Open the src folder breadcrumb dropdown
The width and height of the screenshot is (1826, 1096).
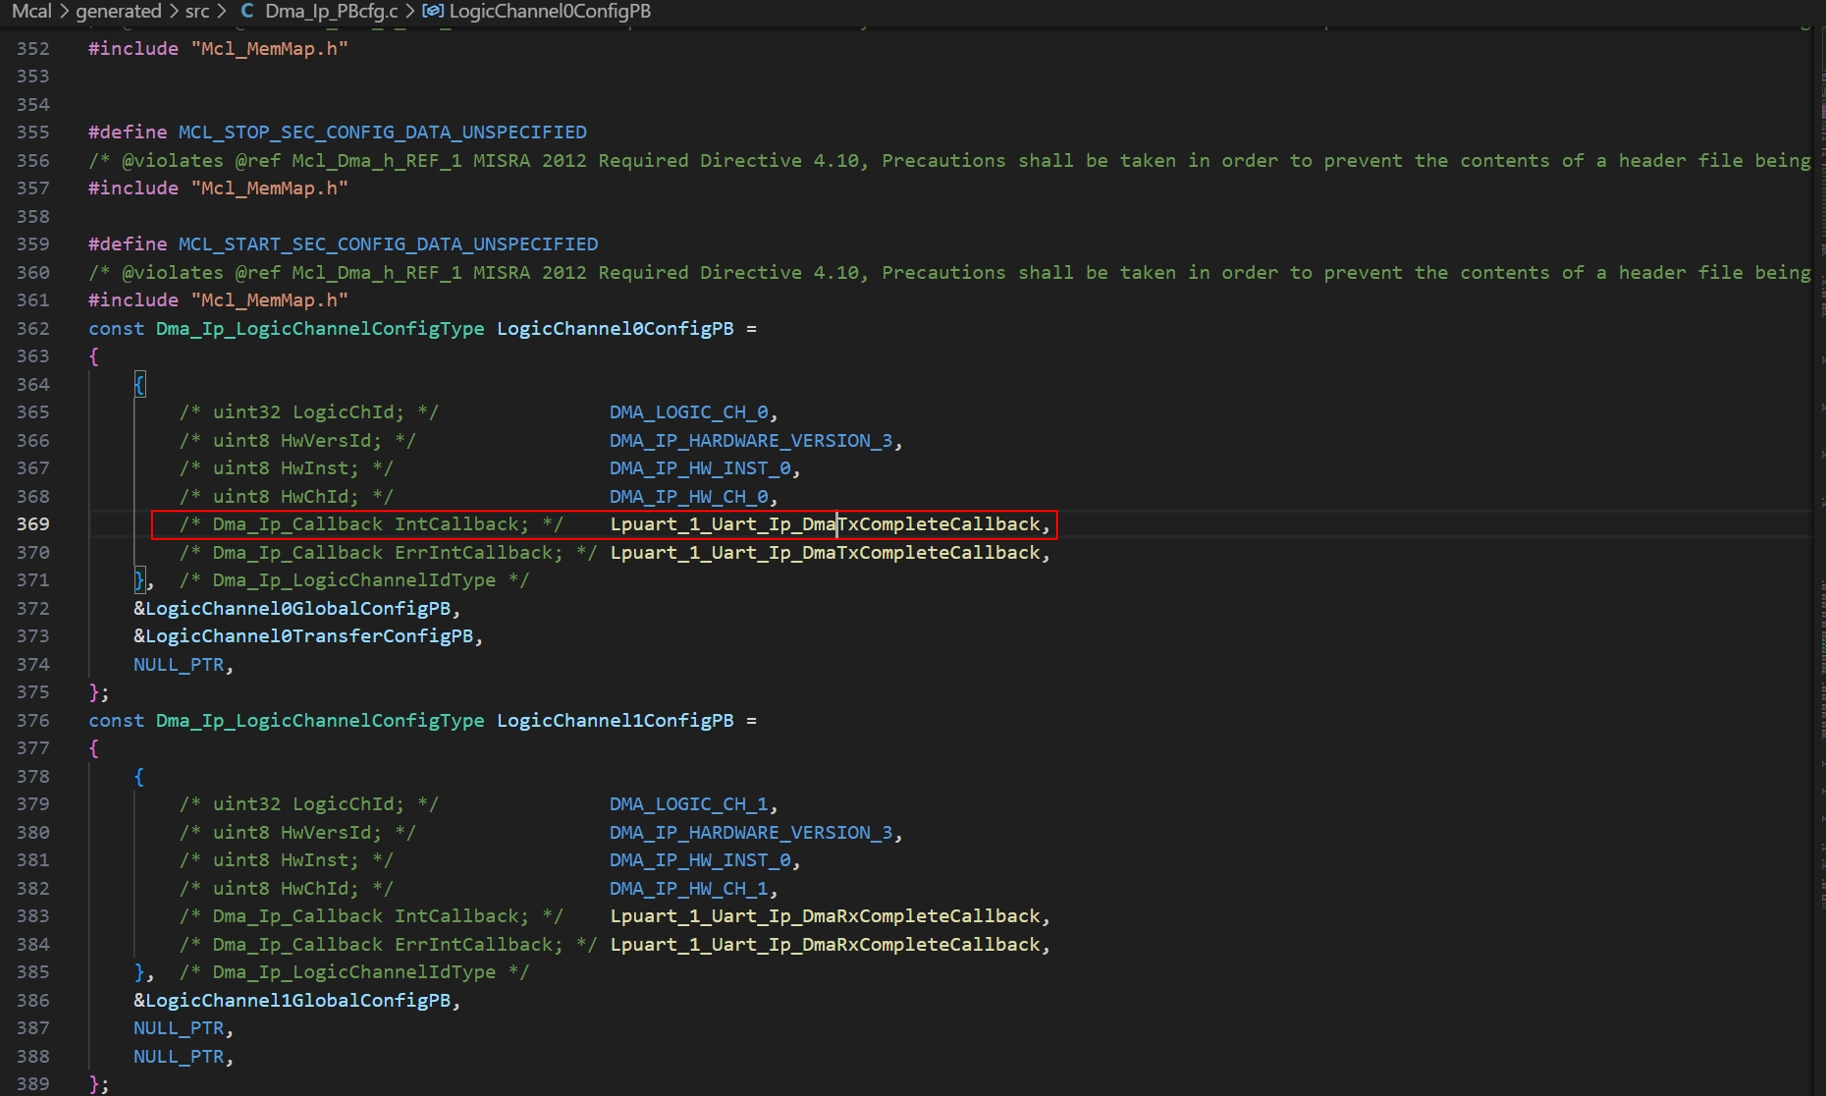click(x=196, y=11)
